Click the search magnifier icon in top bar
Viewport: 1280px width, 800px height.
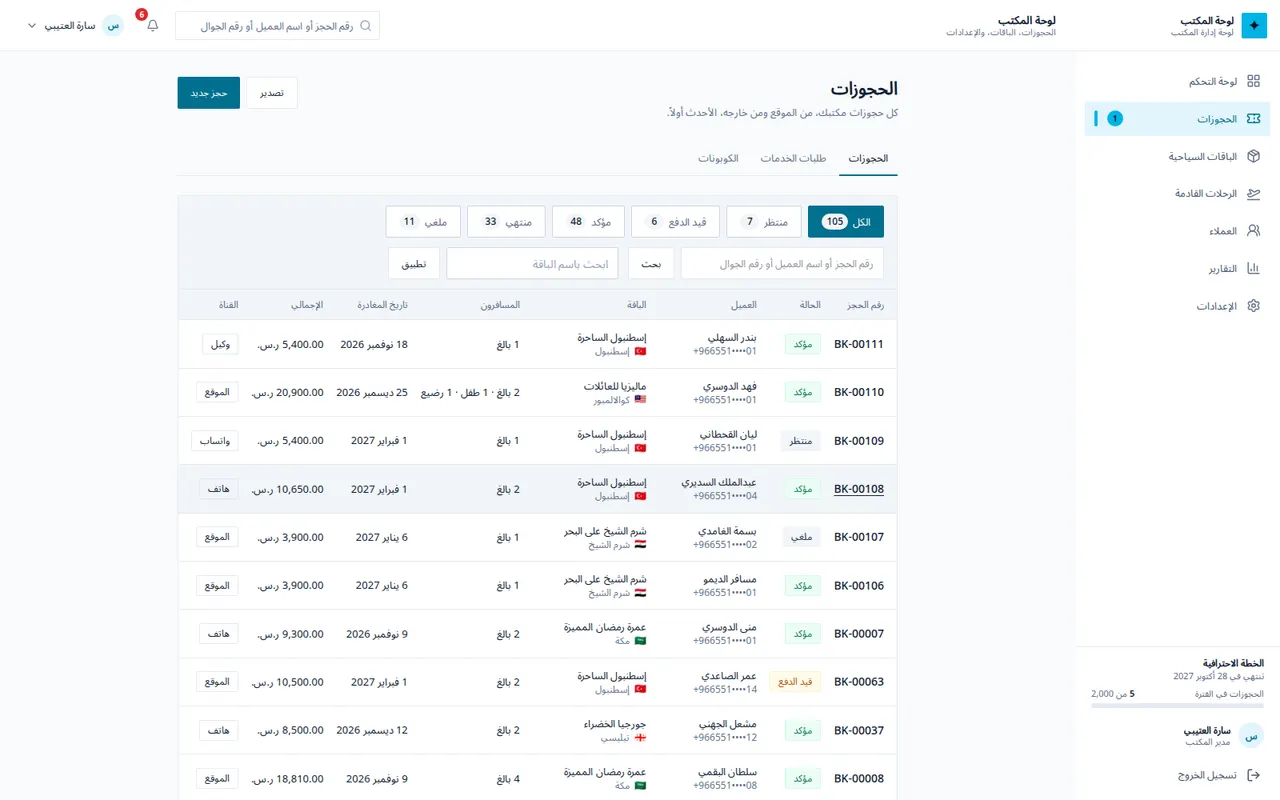click(366, 26)
